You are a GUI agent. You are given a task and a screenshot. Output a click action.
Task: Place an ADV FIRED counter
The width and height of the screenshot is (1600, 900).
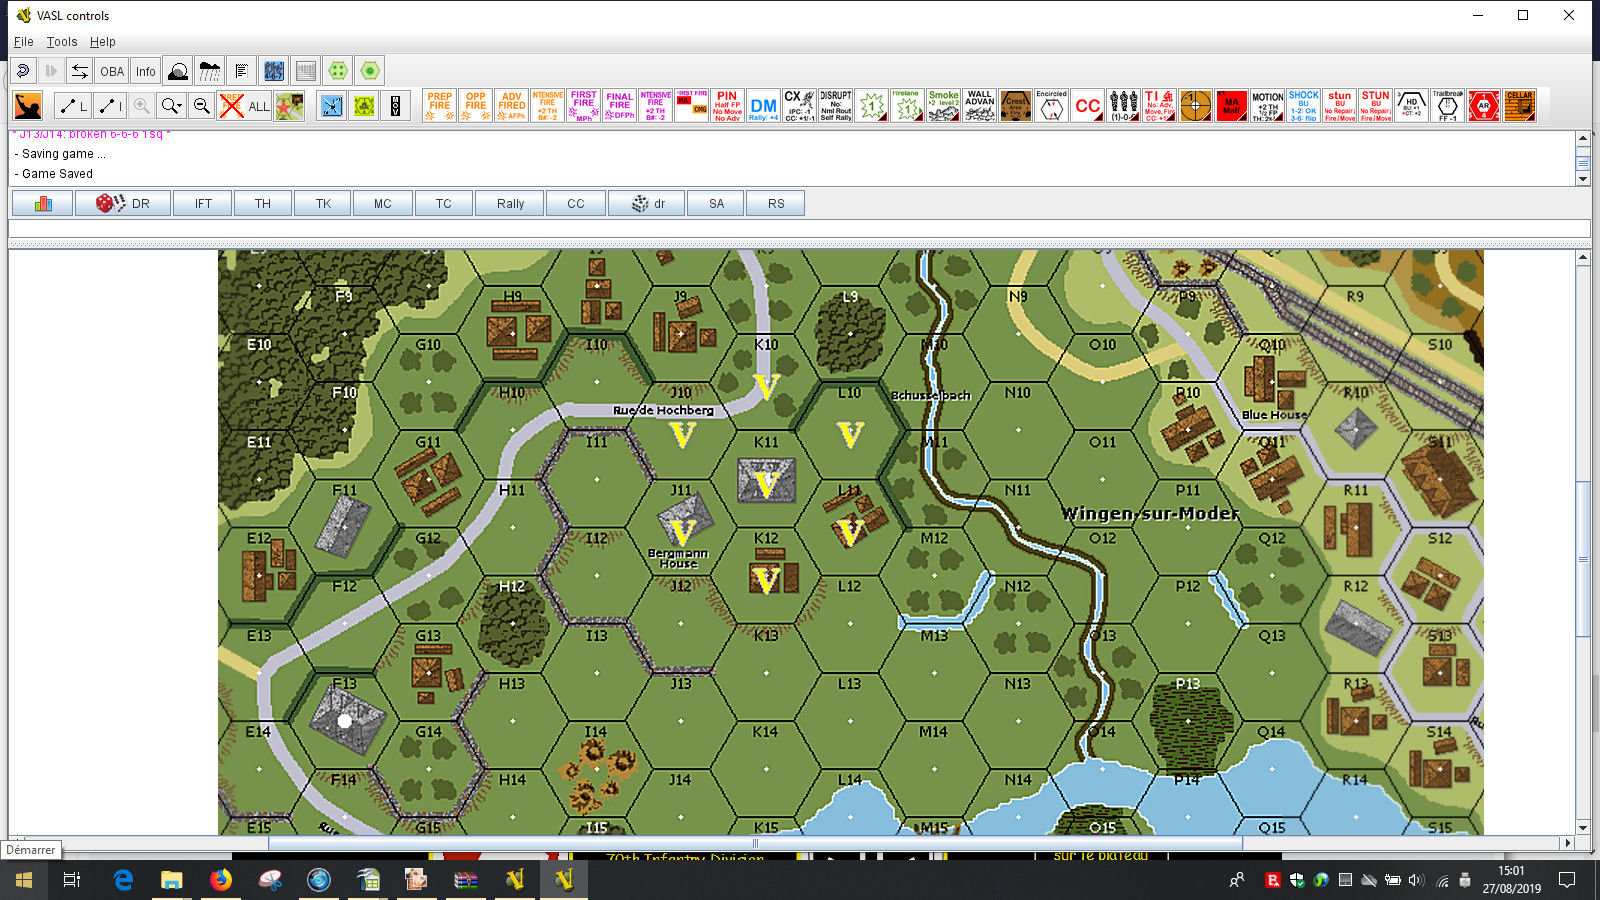[512, 106]
